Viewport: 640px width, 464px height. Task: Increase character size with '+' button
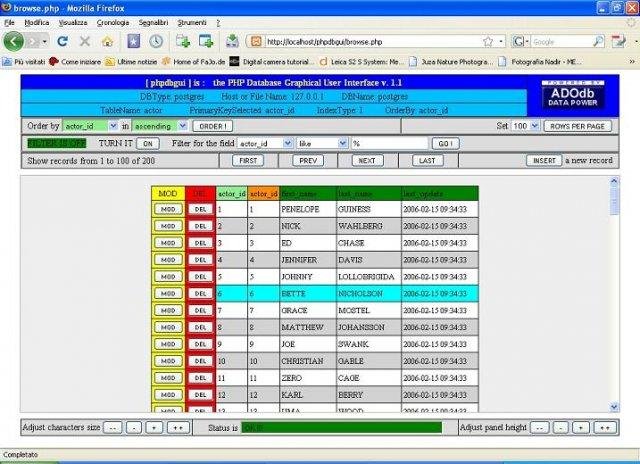tap(154, 428)
